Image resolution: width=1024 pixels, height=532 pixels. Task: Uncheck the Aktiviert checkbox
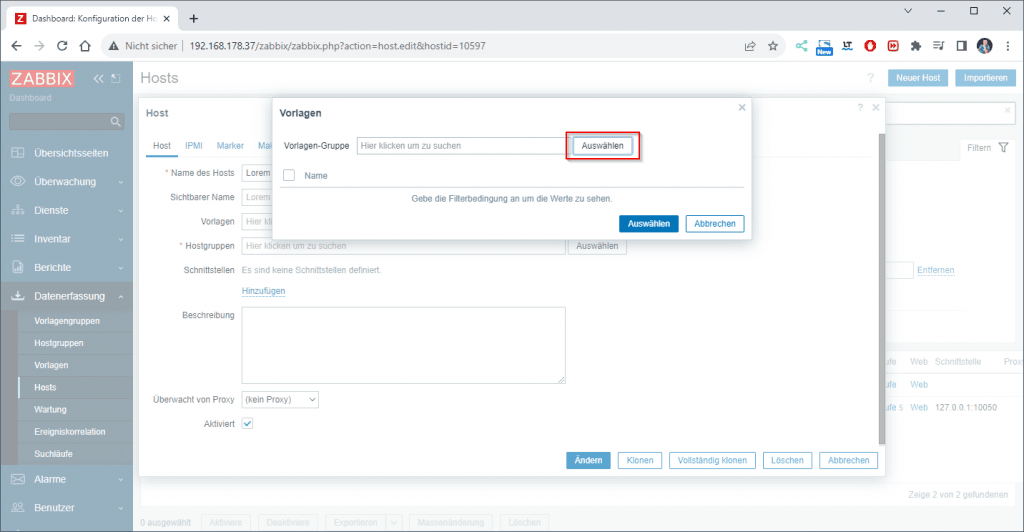[248, 424]
